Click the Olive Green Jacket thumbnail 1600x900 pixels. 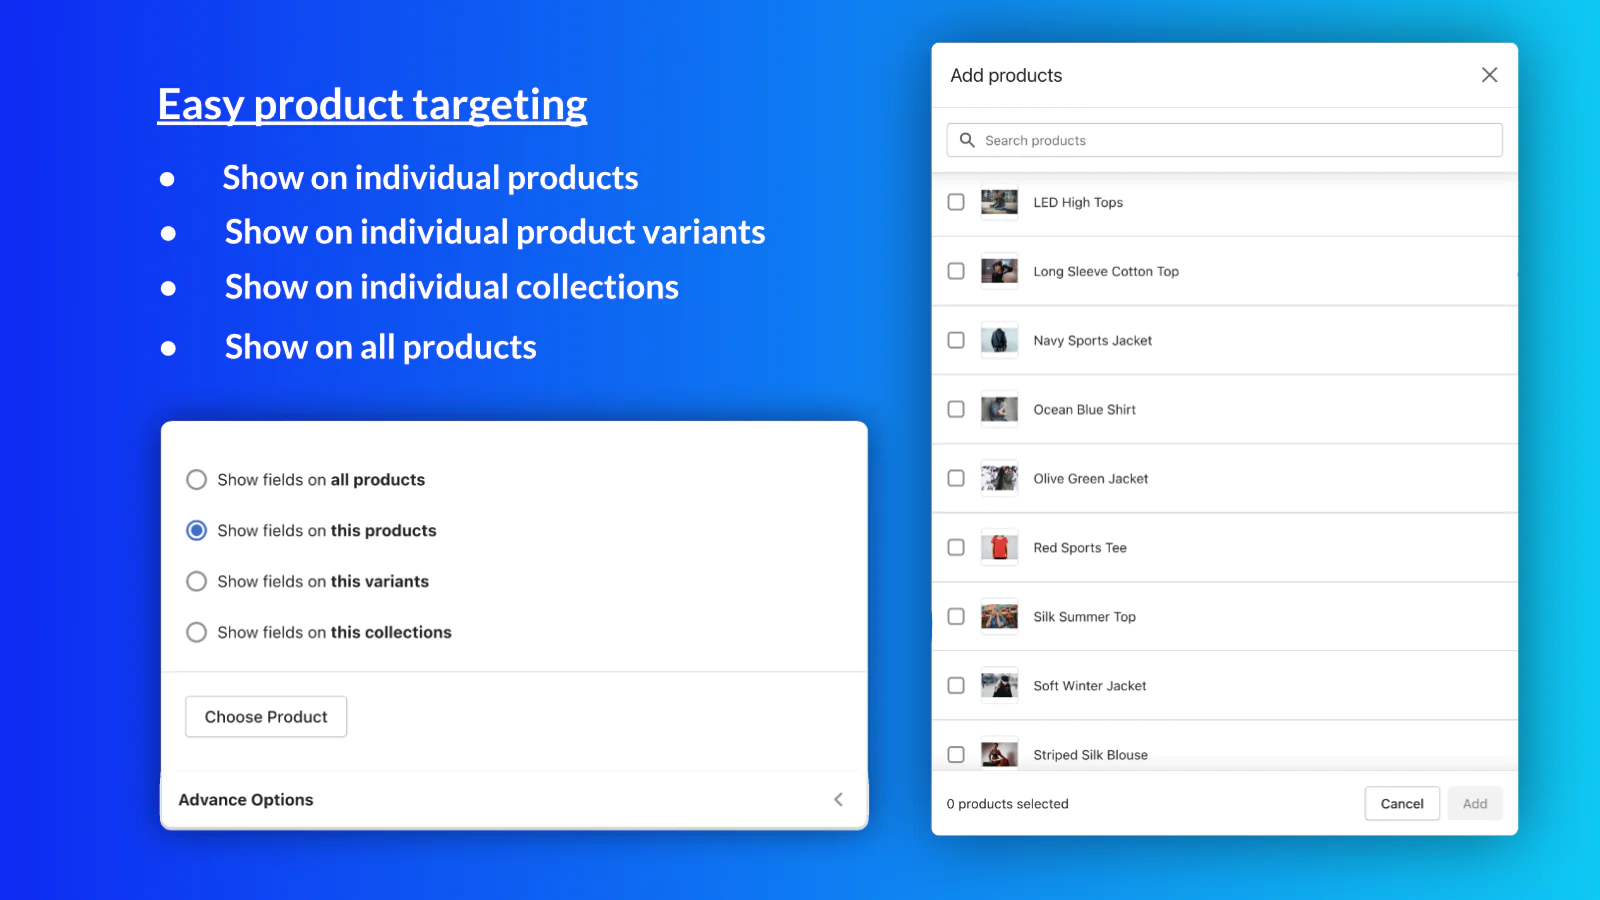pos(999,478)
